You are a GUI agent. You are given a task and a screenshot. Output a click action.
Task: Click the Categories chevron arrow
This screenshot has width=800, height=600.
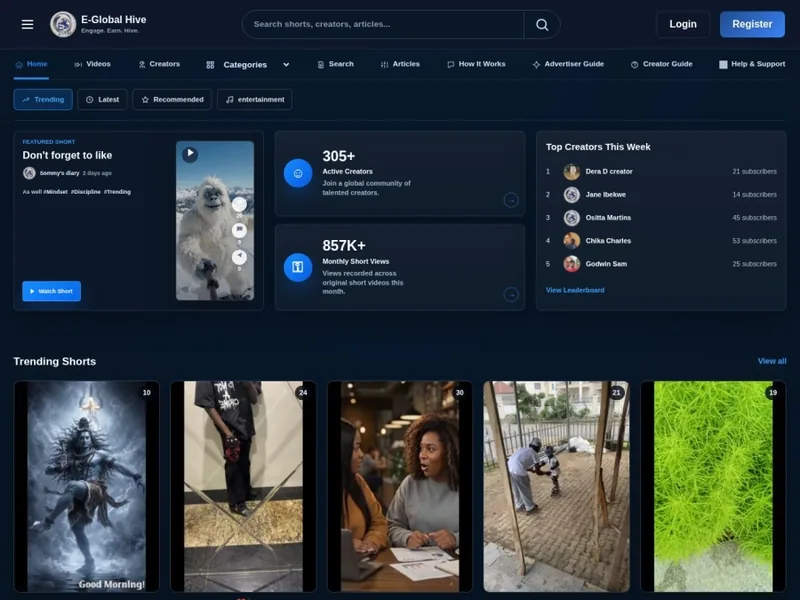[x=286, y=65]
